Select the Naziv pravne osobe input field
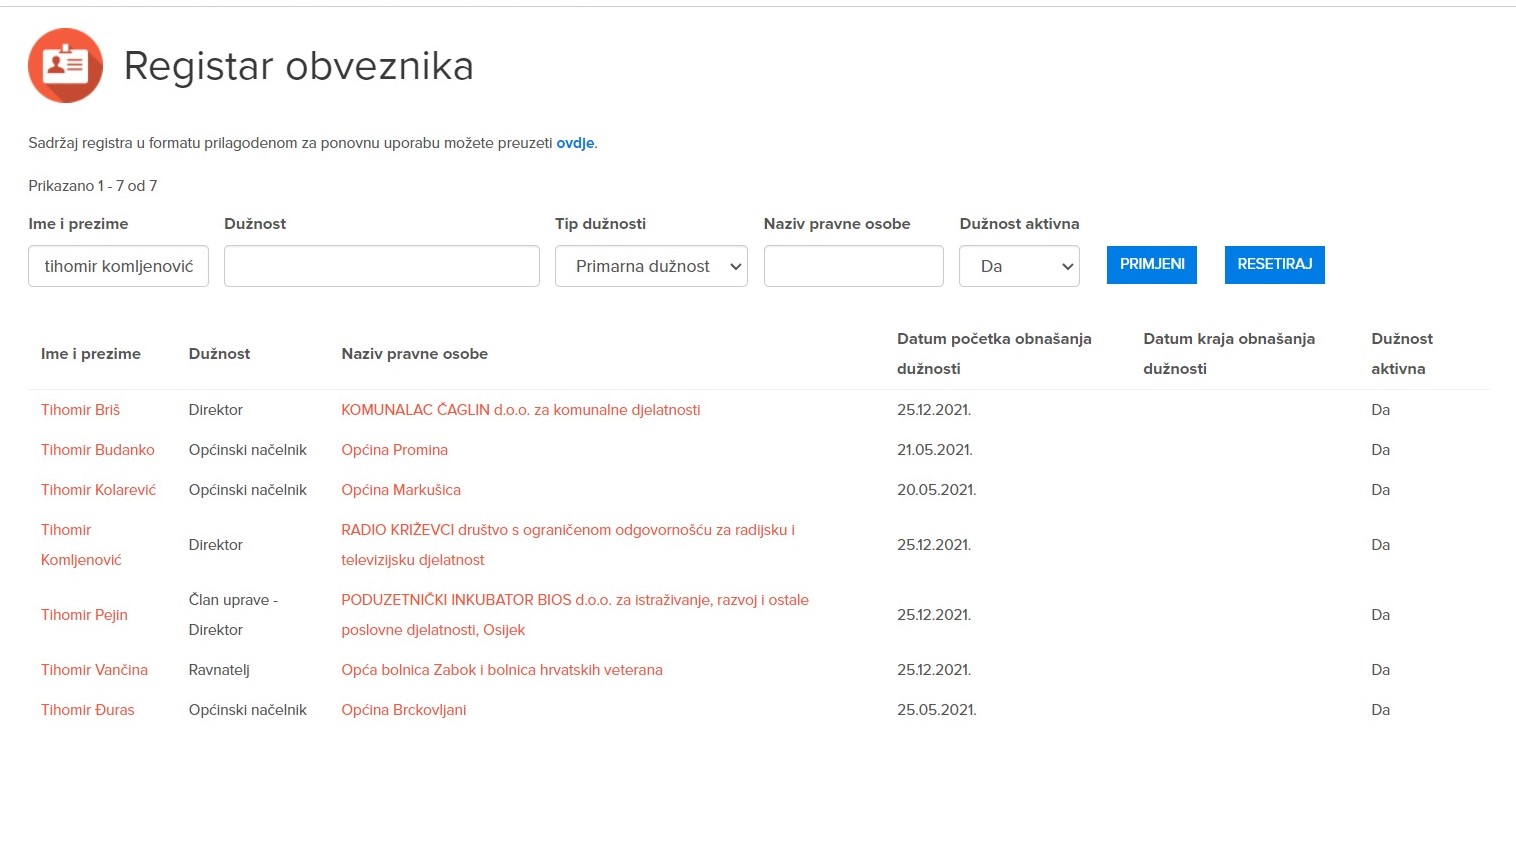Viewport: 1516px width, 854px height. [853, 266]
